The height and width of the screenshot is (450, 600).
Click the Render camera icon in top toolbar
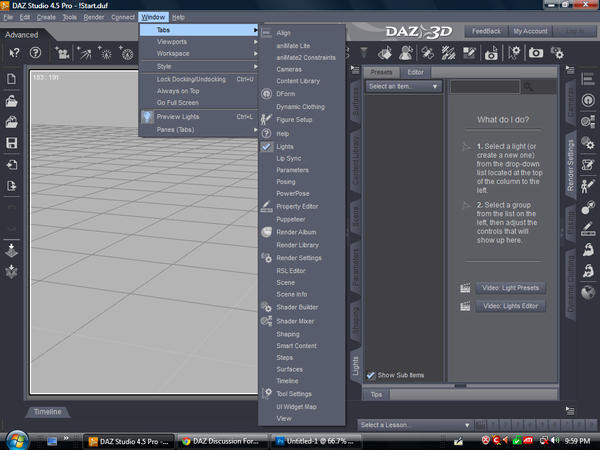coord(536,53)
